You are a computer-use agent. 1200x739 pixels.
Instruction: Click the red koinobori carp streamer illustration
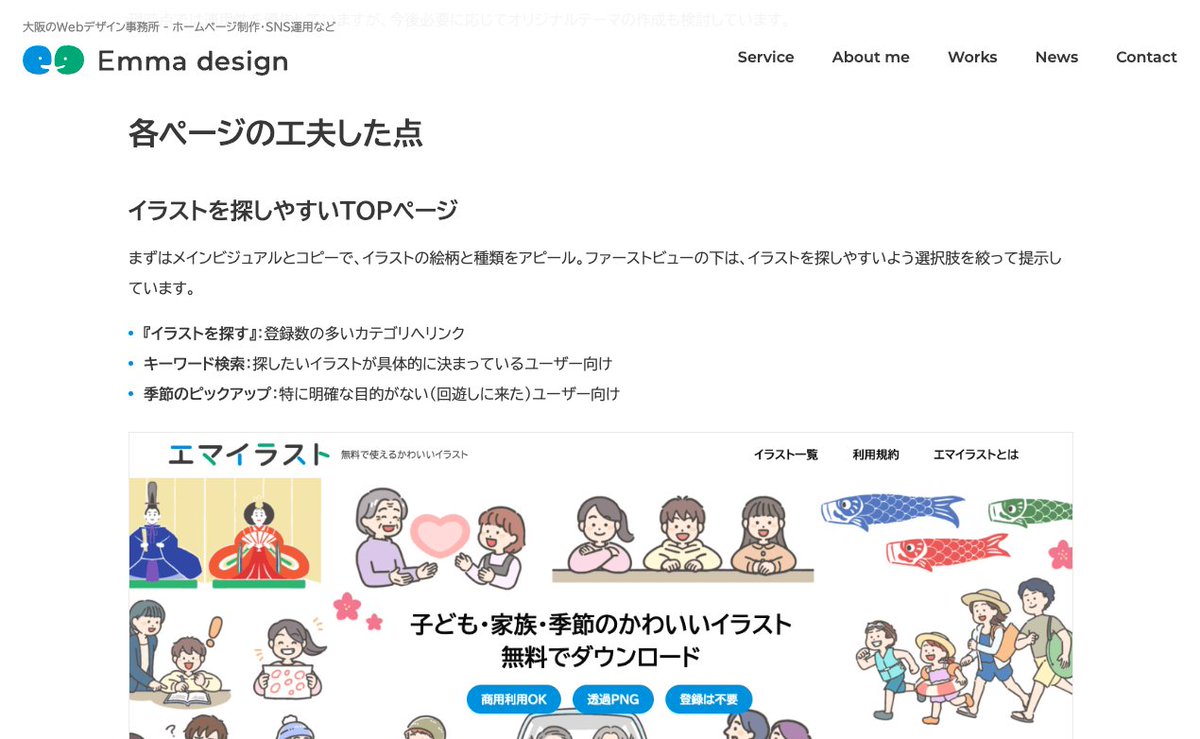(x=946, y=551)
